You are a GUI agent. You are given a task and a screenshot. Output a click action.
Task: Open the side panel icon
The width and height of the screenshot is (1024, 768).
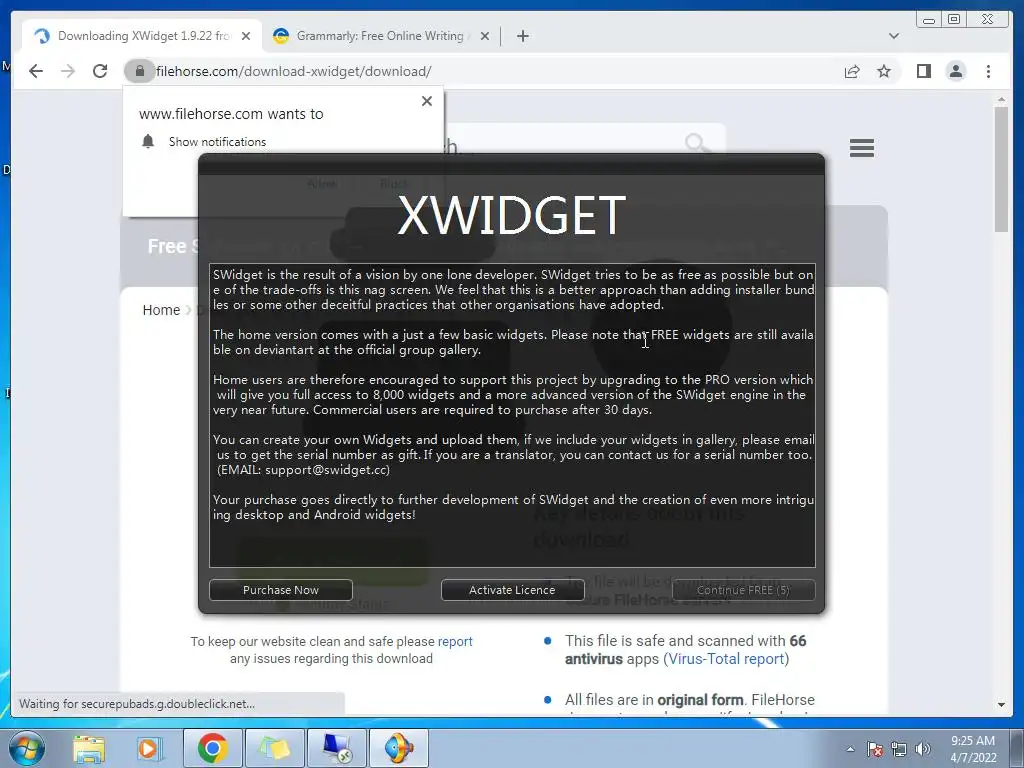click(923, 71)
